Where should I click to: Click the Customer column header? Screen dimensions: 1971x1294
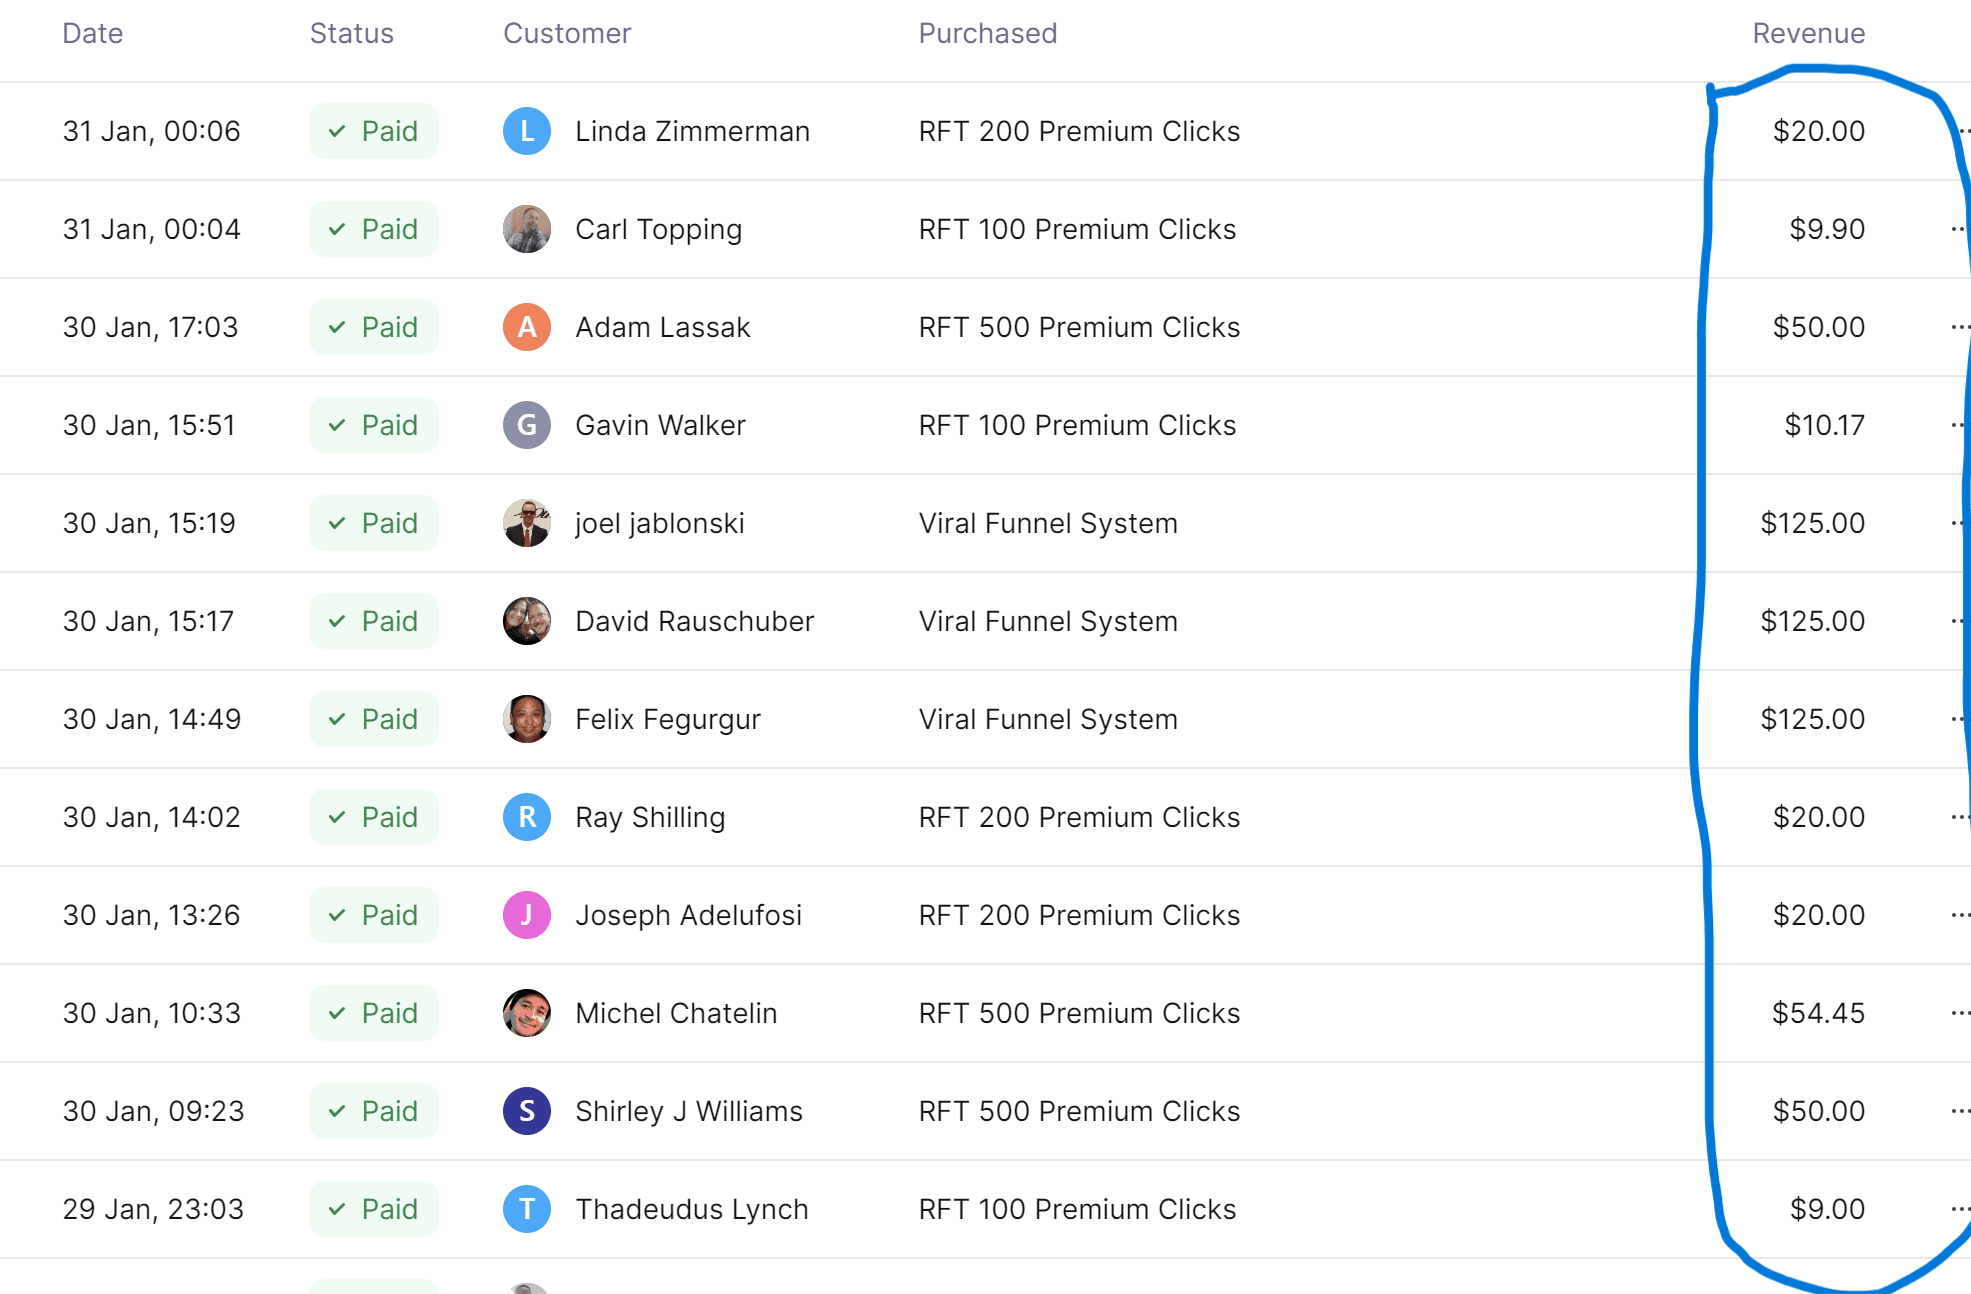pyautogui.click(x=567, y=33)
